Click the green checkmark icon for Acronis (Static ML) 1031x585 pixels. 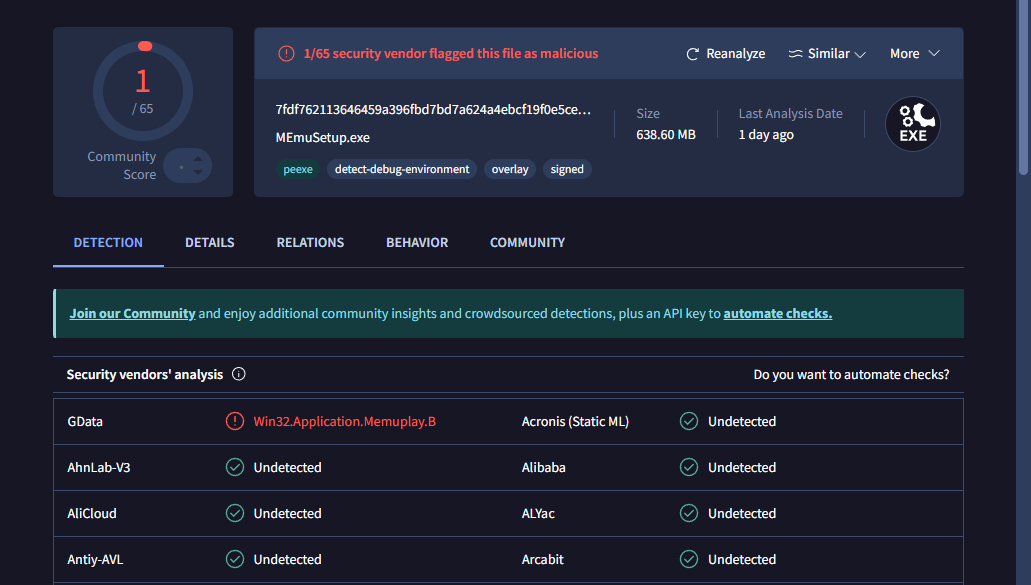(x=688, y=421)
